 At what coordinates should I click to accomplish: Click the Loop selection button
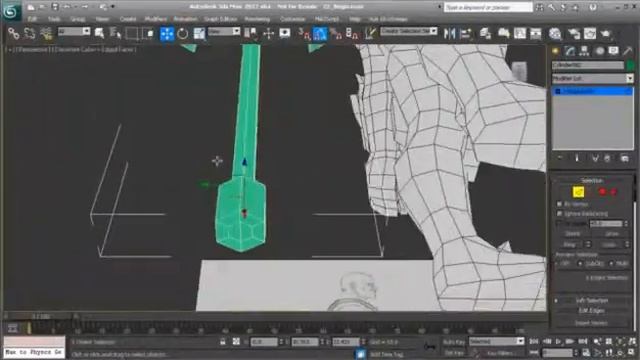point(609,244)
